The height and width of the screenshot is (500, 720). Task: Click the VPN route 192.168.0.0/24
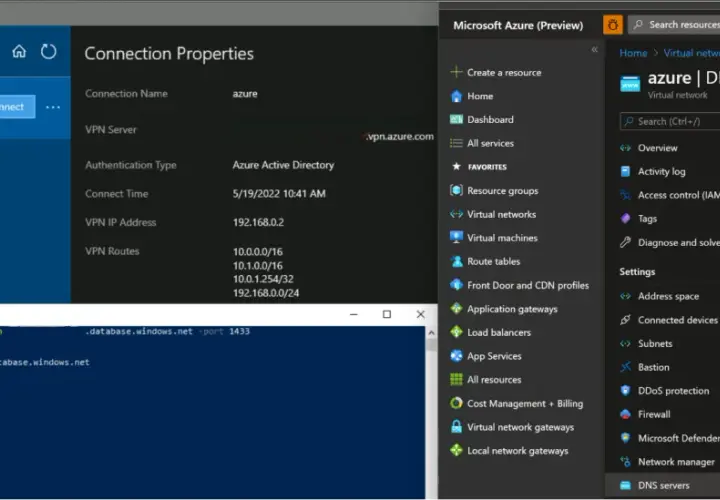tap(266, 293)
